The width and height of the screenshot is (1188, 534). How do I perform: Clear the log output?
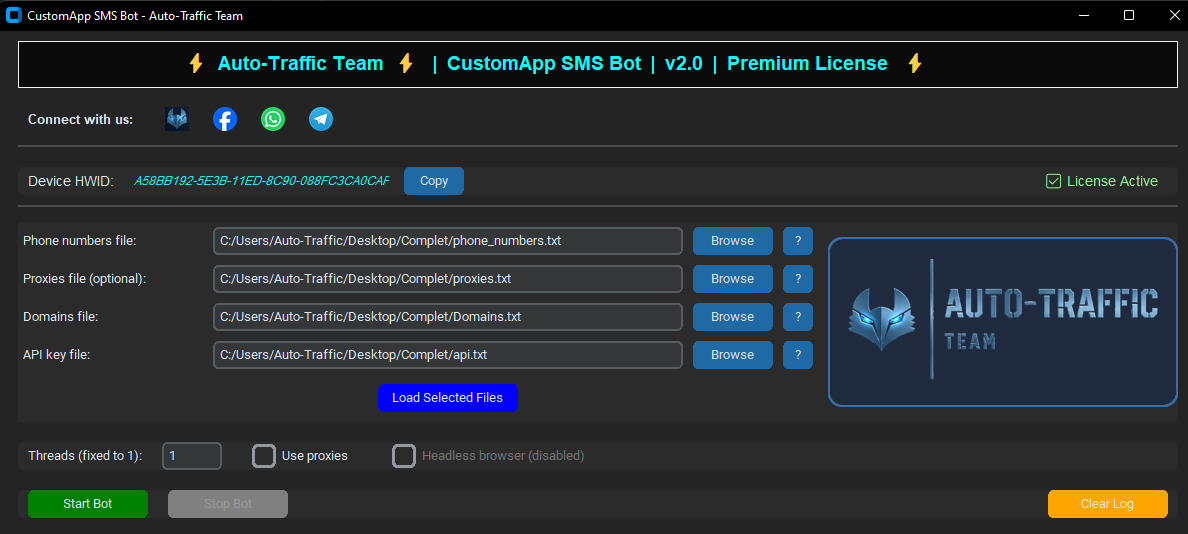[x=1108, y=504]
